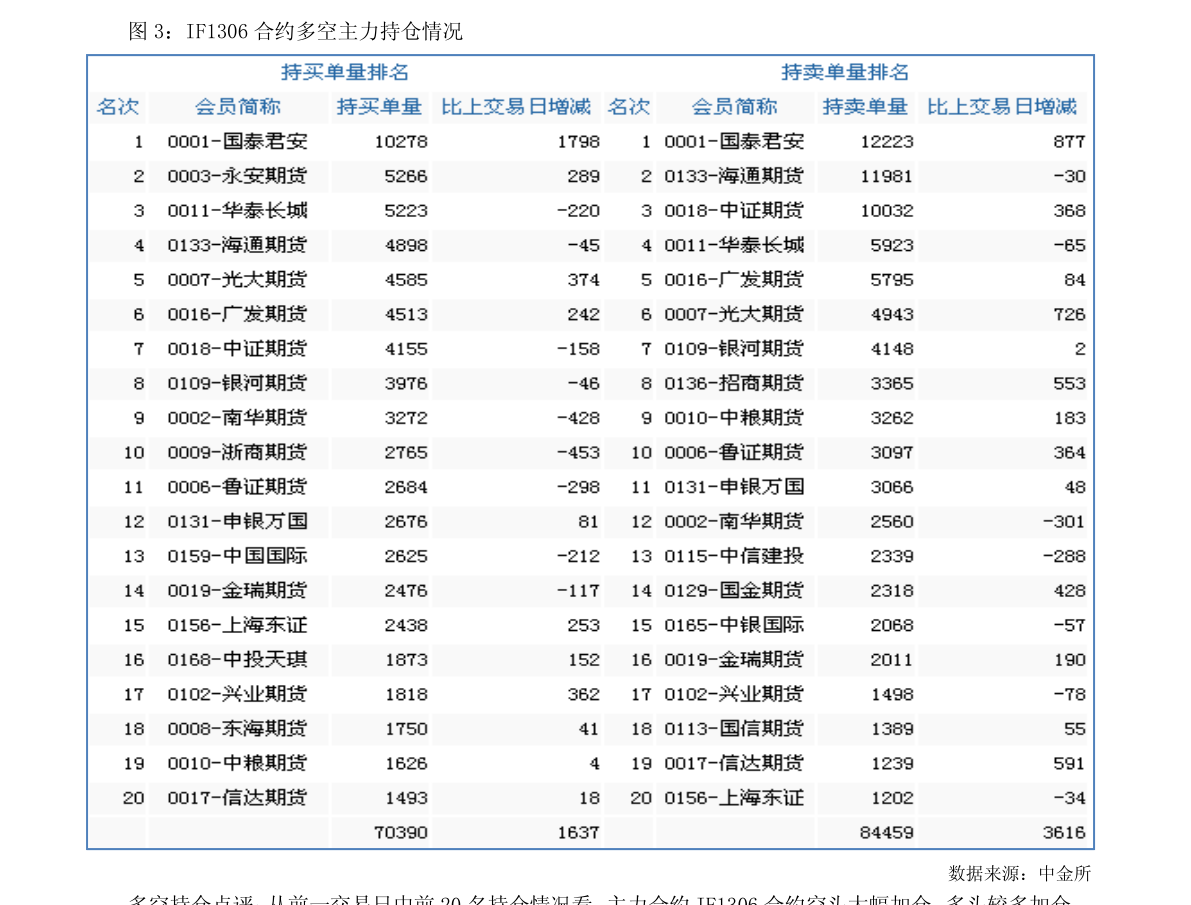Click sell volume 4148
The height and width of the screenshot is (905, 1191).
tap(892, 350)
